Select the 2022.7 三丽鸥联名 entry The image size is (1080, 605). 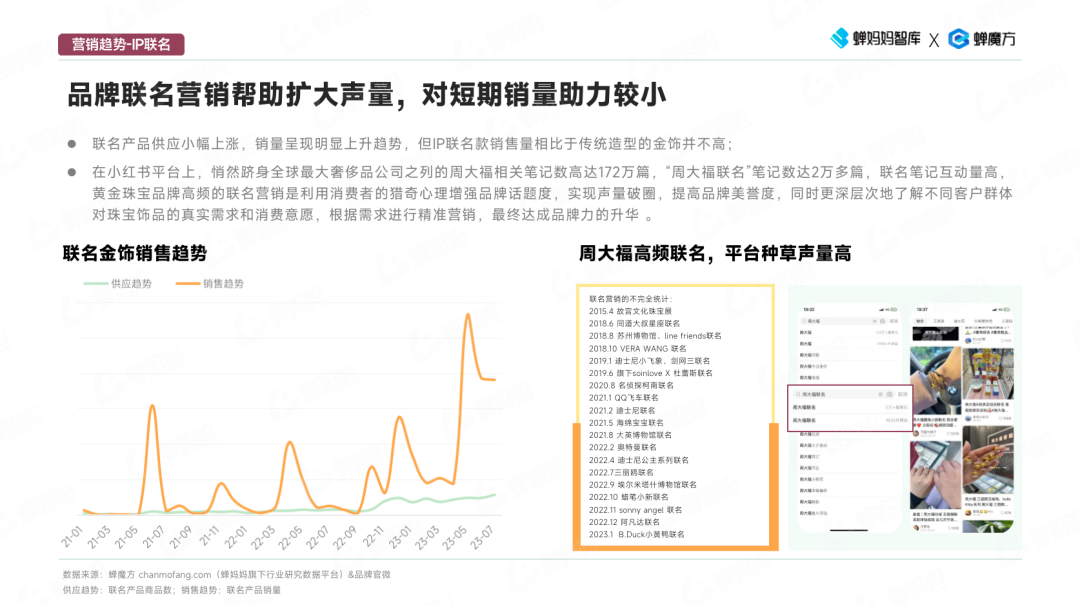621,472
